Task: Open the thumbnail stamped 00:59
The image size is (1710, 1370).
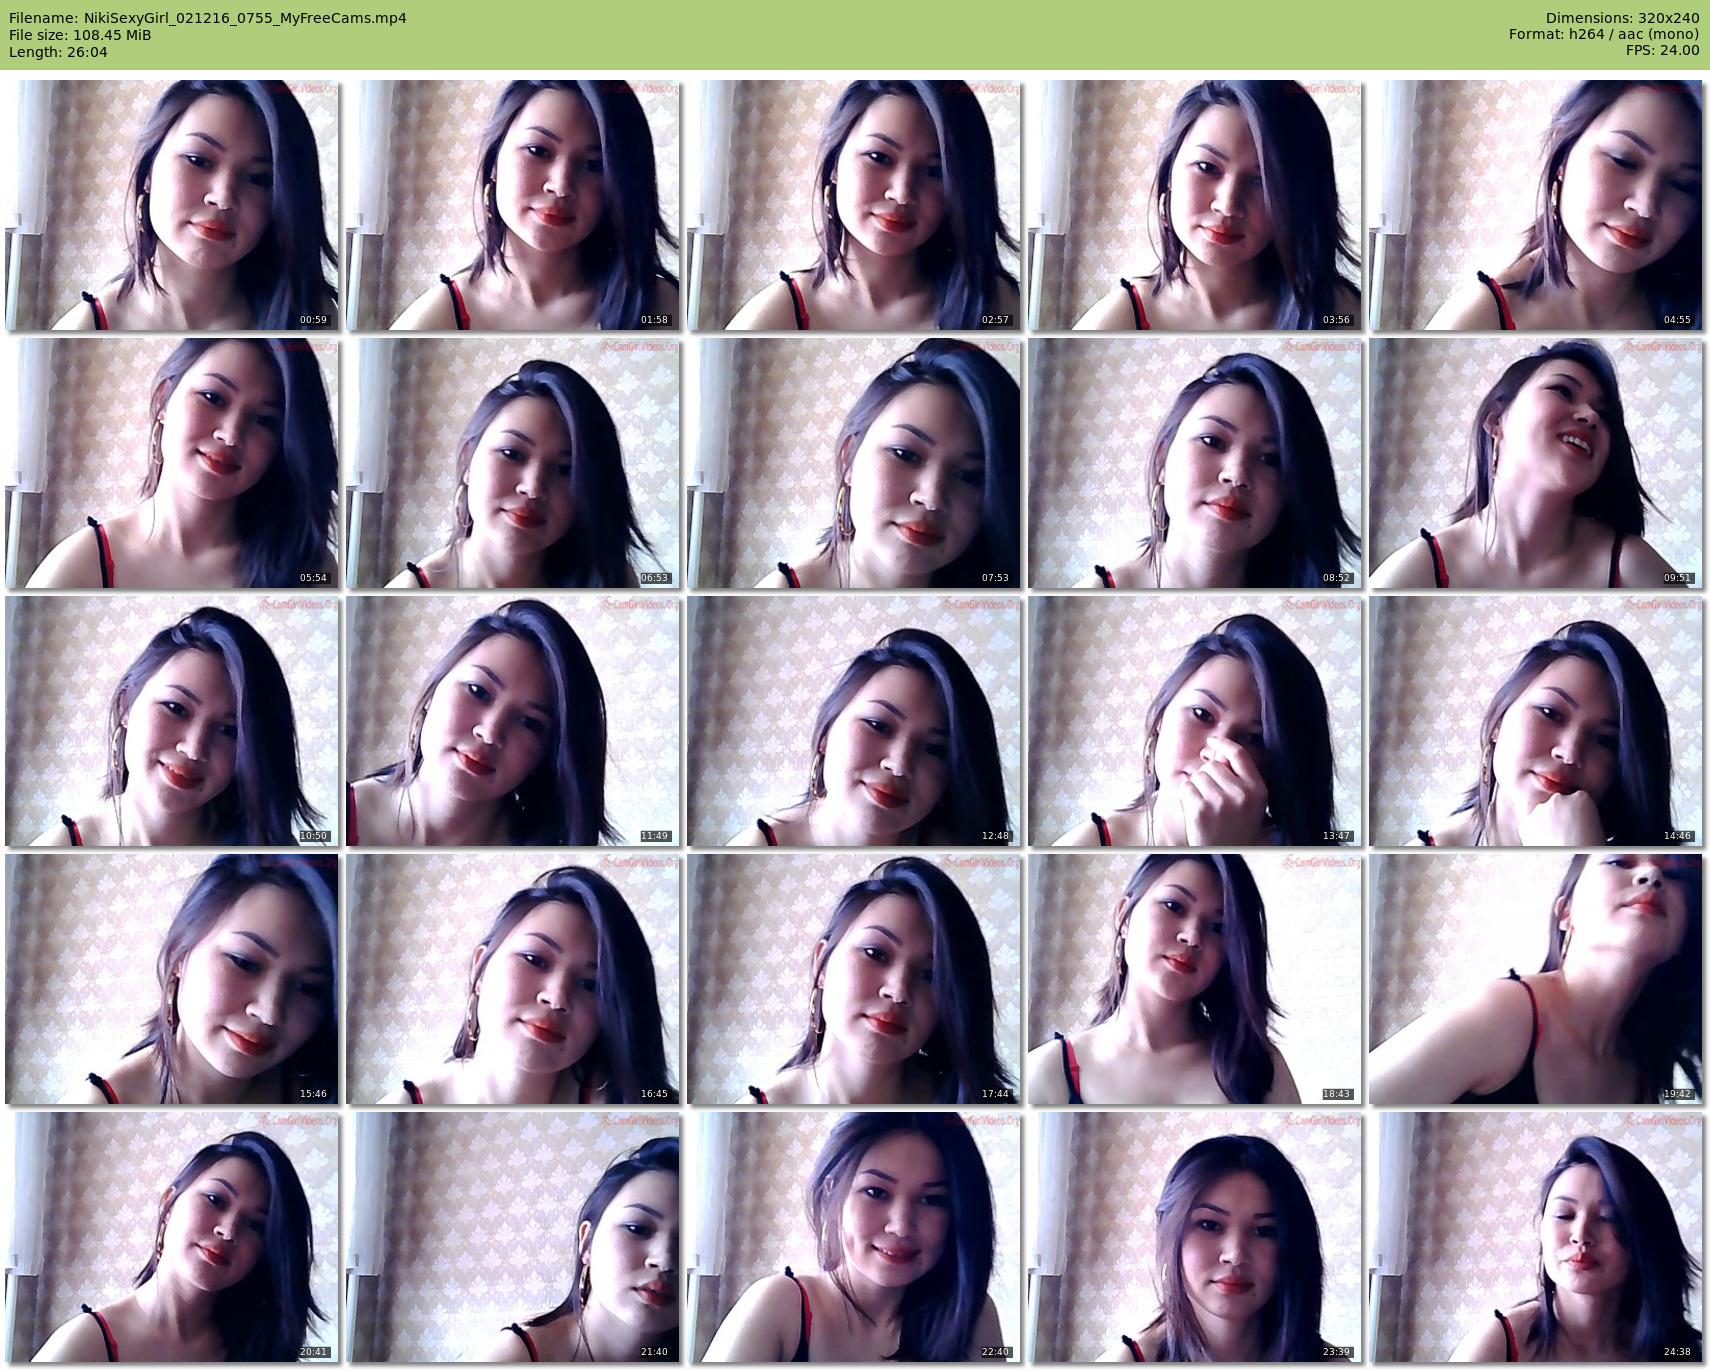Action: 172,205
